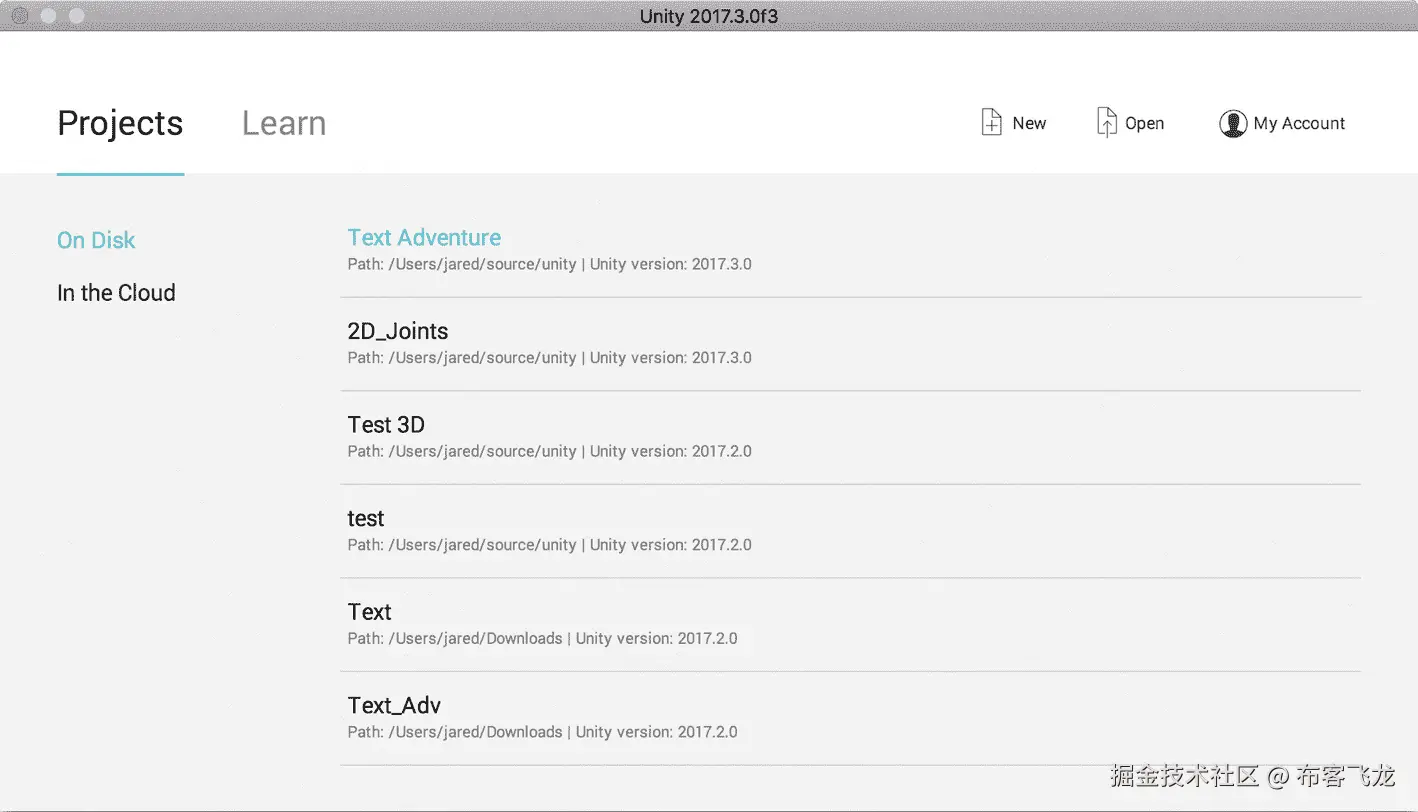Click the My Account avatar icon
This screenshot has height=812, width=1418.
1232,124
